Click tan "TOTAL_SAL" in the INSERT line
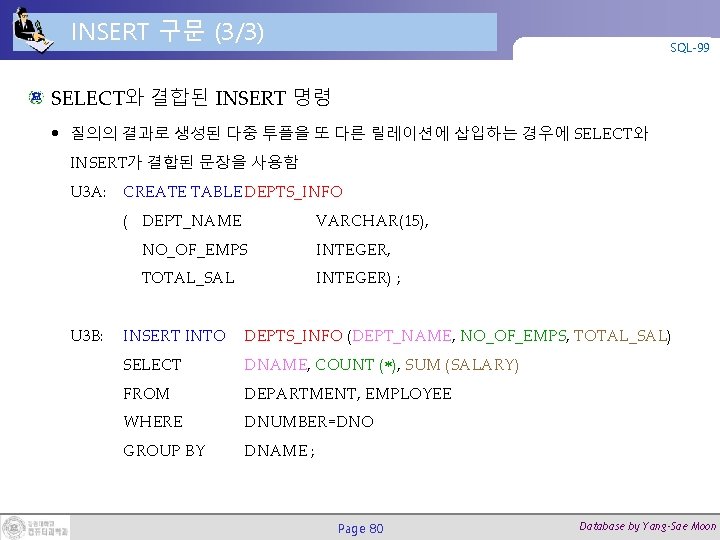Image resolution: width=720 pixels, height=540 pixels. (620, 336)
